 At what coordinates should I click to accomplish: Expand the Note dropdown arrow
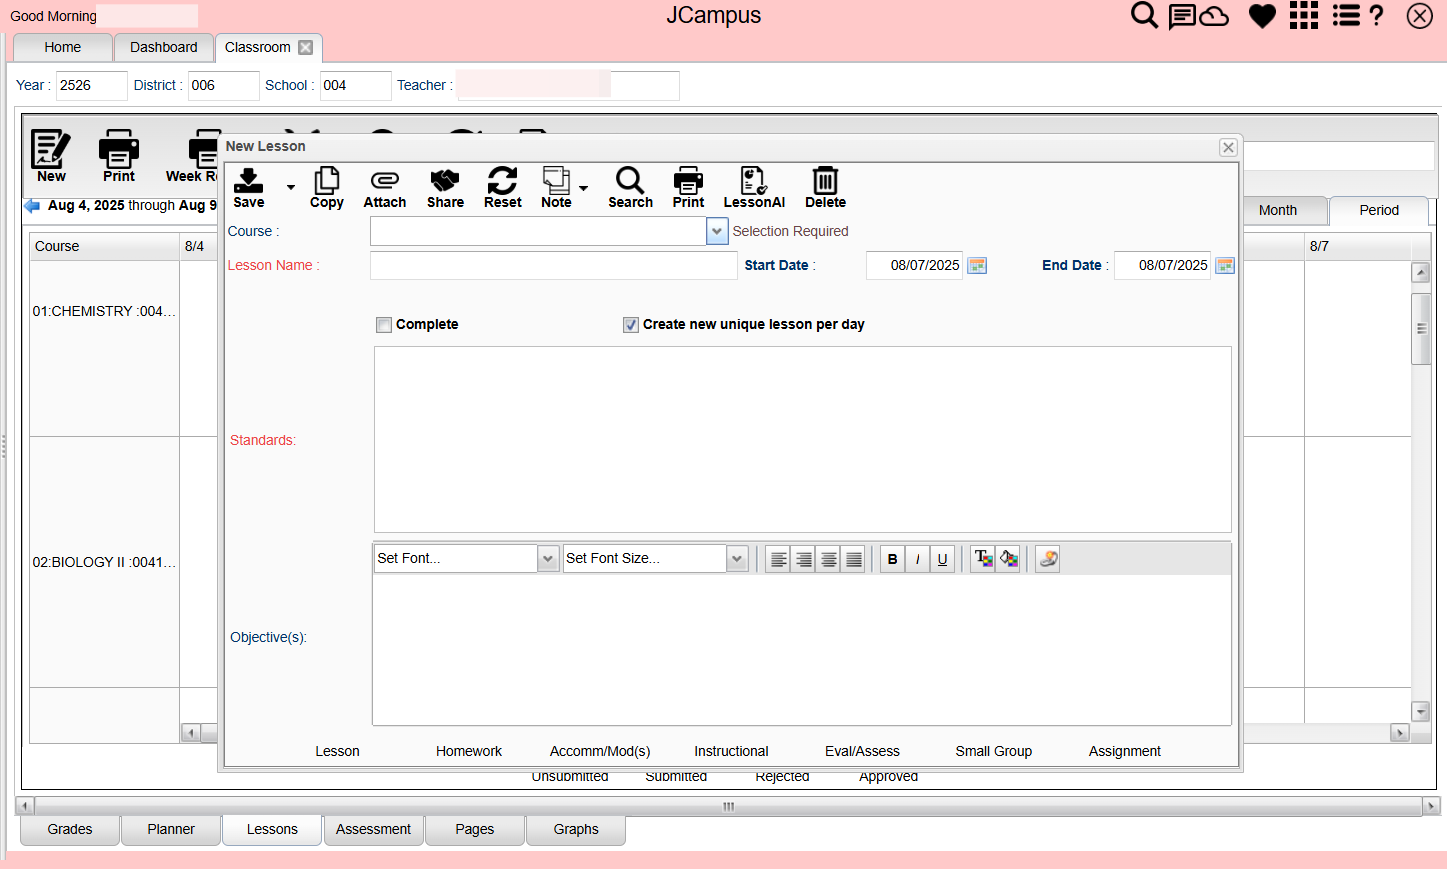pos(583,187)
